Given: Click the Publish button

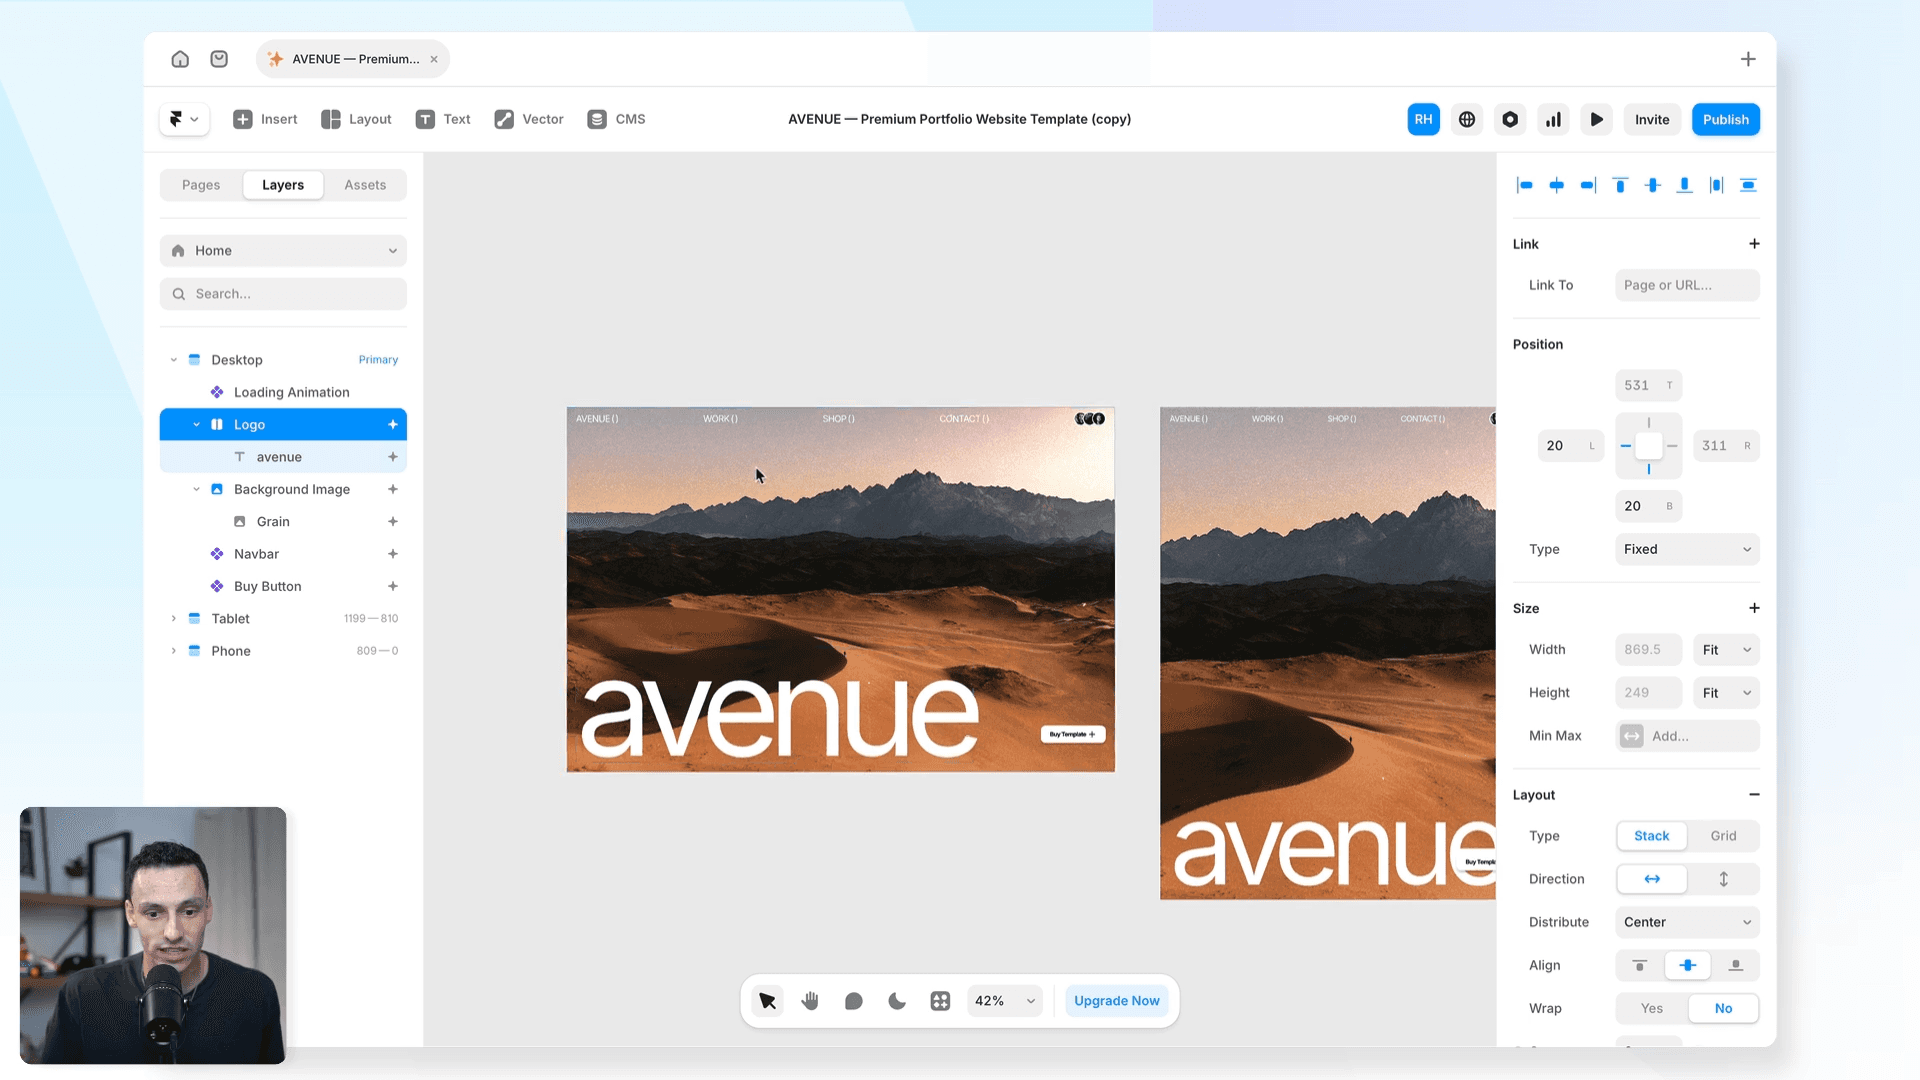Looking at the screenshot, I should coord(1725,119).
